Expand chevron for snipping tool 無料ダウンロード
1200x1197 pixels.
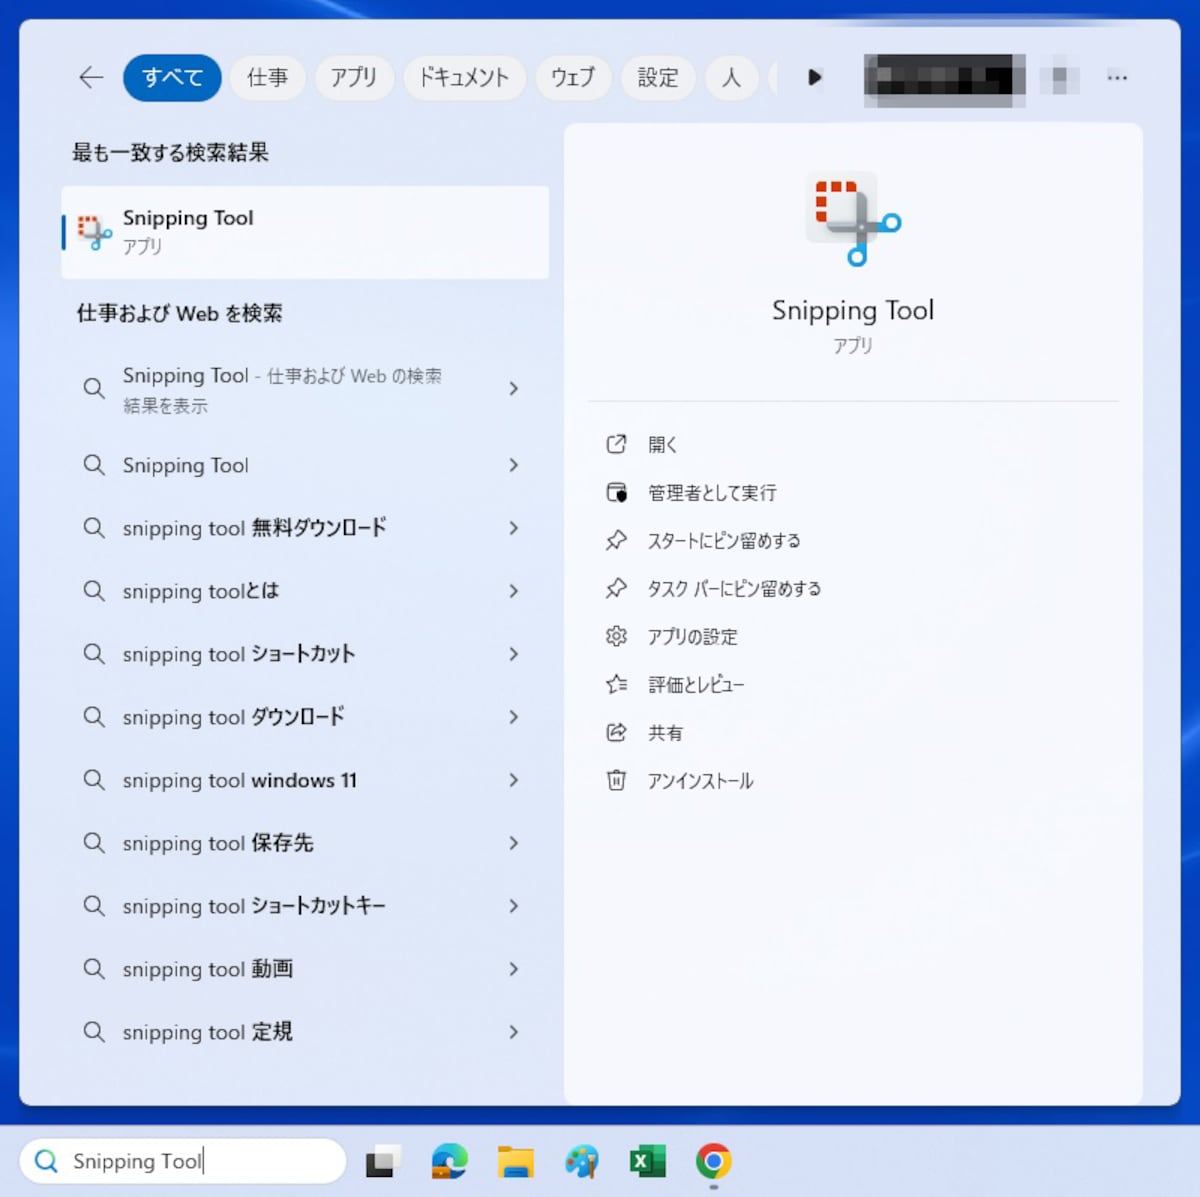(x=514, y=528)
